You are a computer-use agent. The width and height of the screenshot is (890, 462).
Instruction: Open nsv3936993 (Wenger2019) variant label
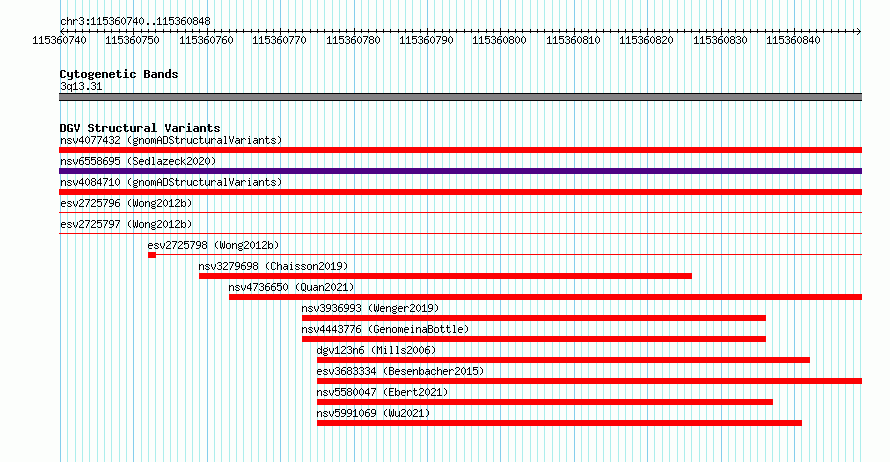tap(370, 308)
